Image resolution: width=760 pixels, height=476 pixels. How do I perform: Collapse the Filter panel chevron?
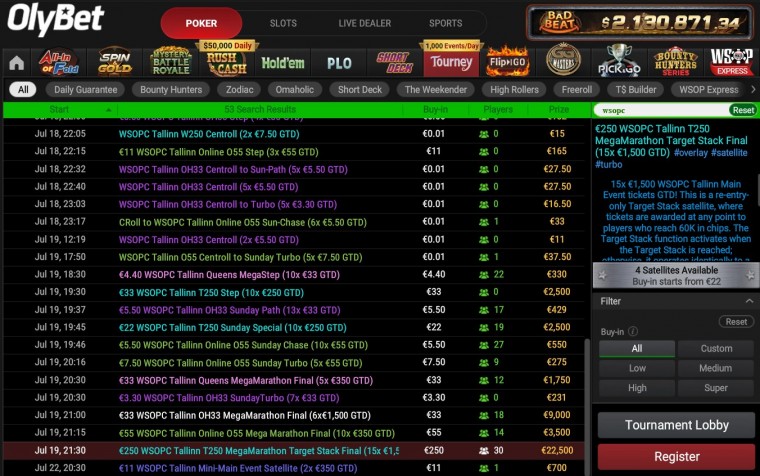click(x=749, y=301)
